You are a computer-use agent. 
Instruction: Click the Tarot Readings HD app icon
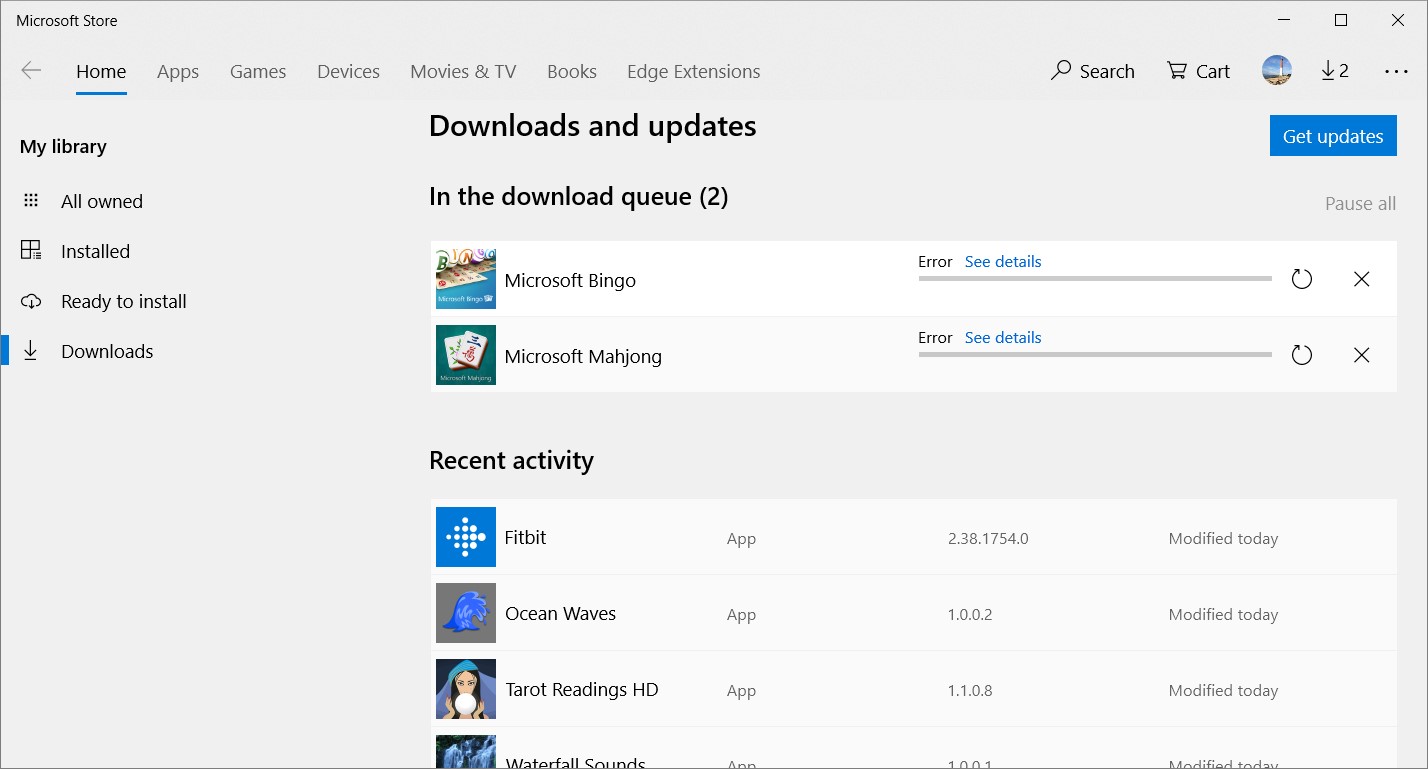(466, 689)
